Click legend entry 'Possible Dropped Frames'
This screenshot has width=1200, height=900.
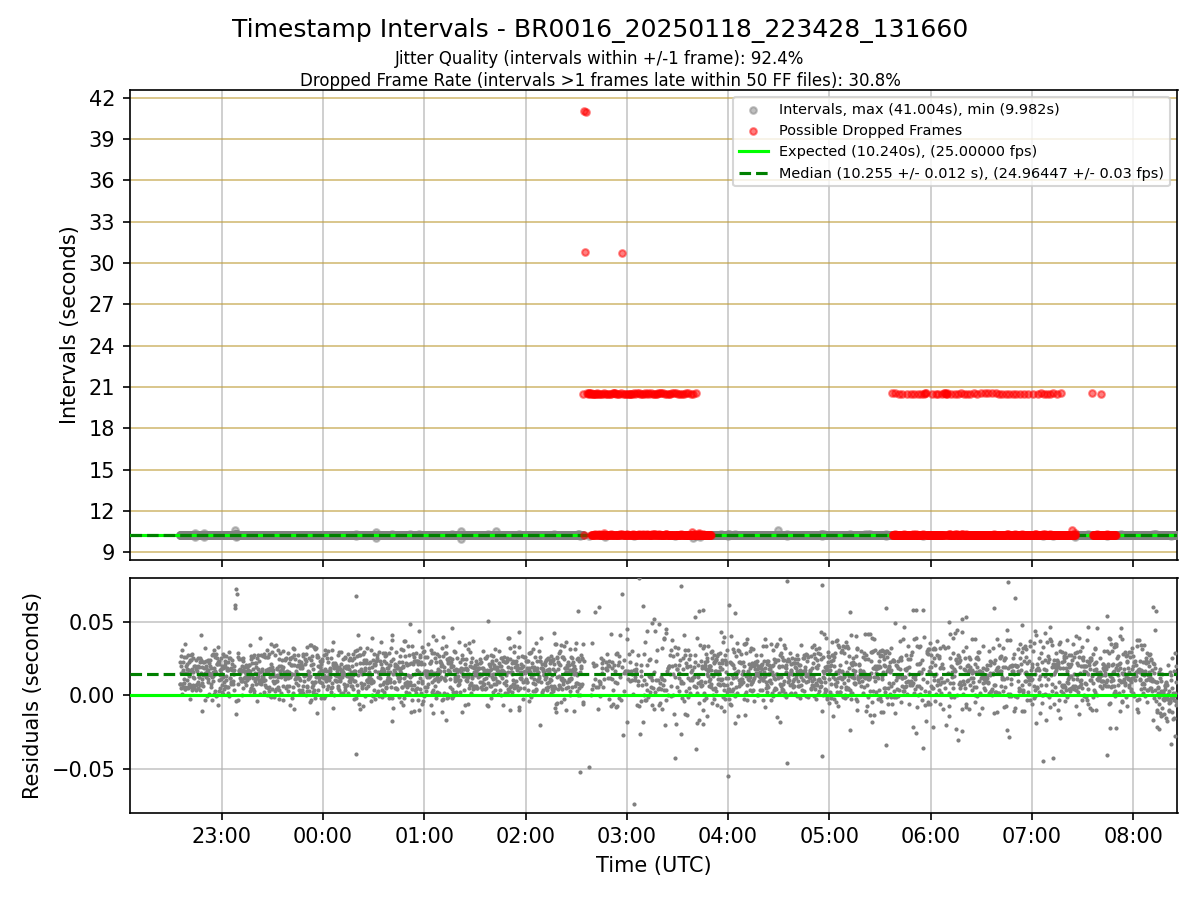[x=870, y=130]
